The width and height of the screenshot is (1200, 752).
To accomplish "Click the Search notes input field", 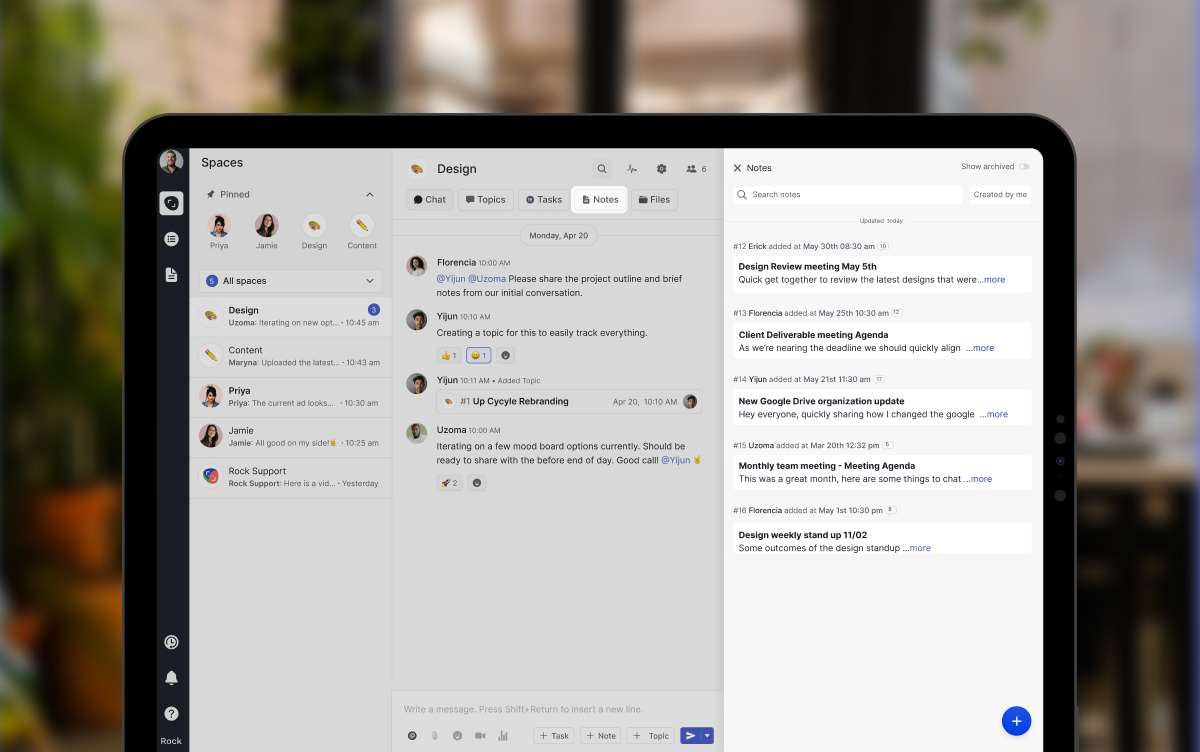I will coord(846,194).
